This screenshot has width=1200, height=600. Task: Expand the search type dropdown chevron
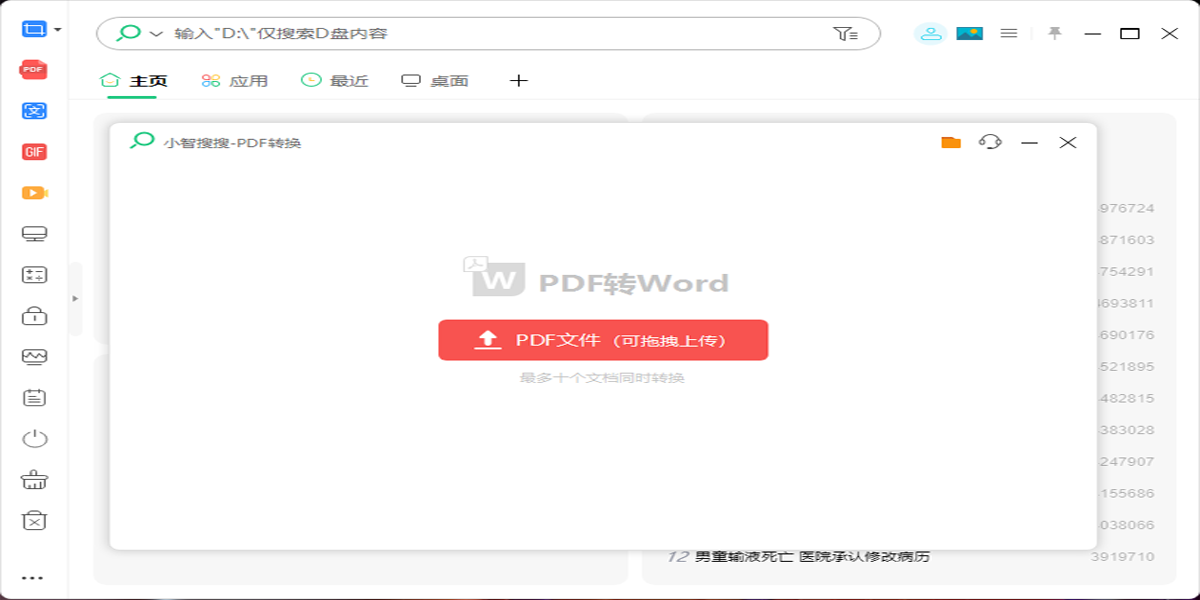(x=156, y=34)
